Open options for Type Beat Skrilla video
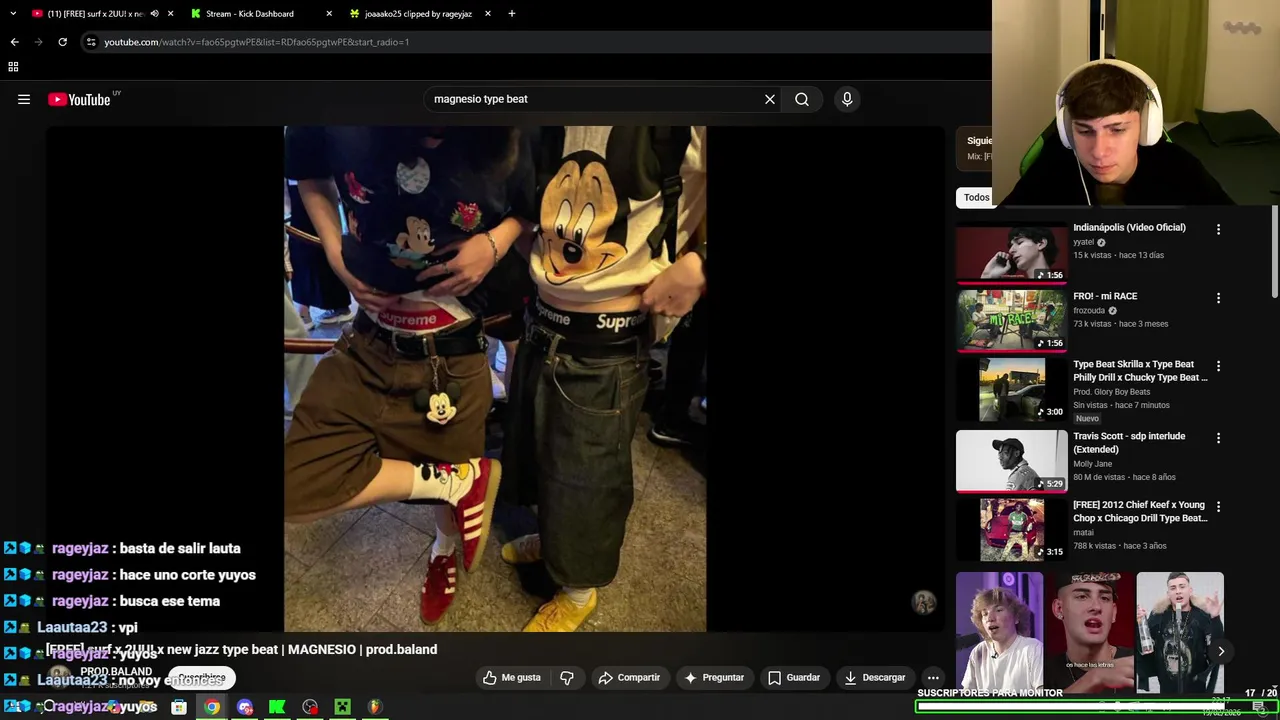This screenshot has width=1280, height=720. point(1218,367)
